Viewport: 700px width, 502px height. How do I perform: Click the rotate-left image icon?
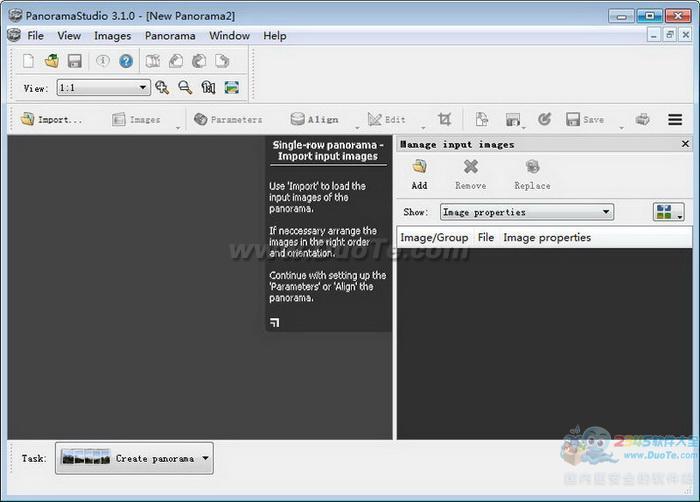[x=176, y=61]
